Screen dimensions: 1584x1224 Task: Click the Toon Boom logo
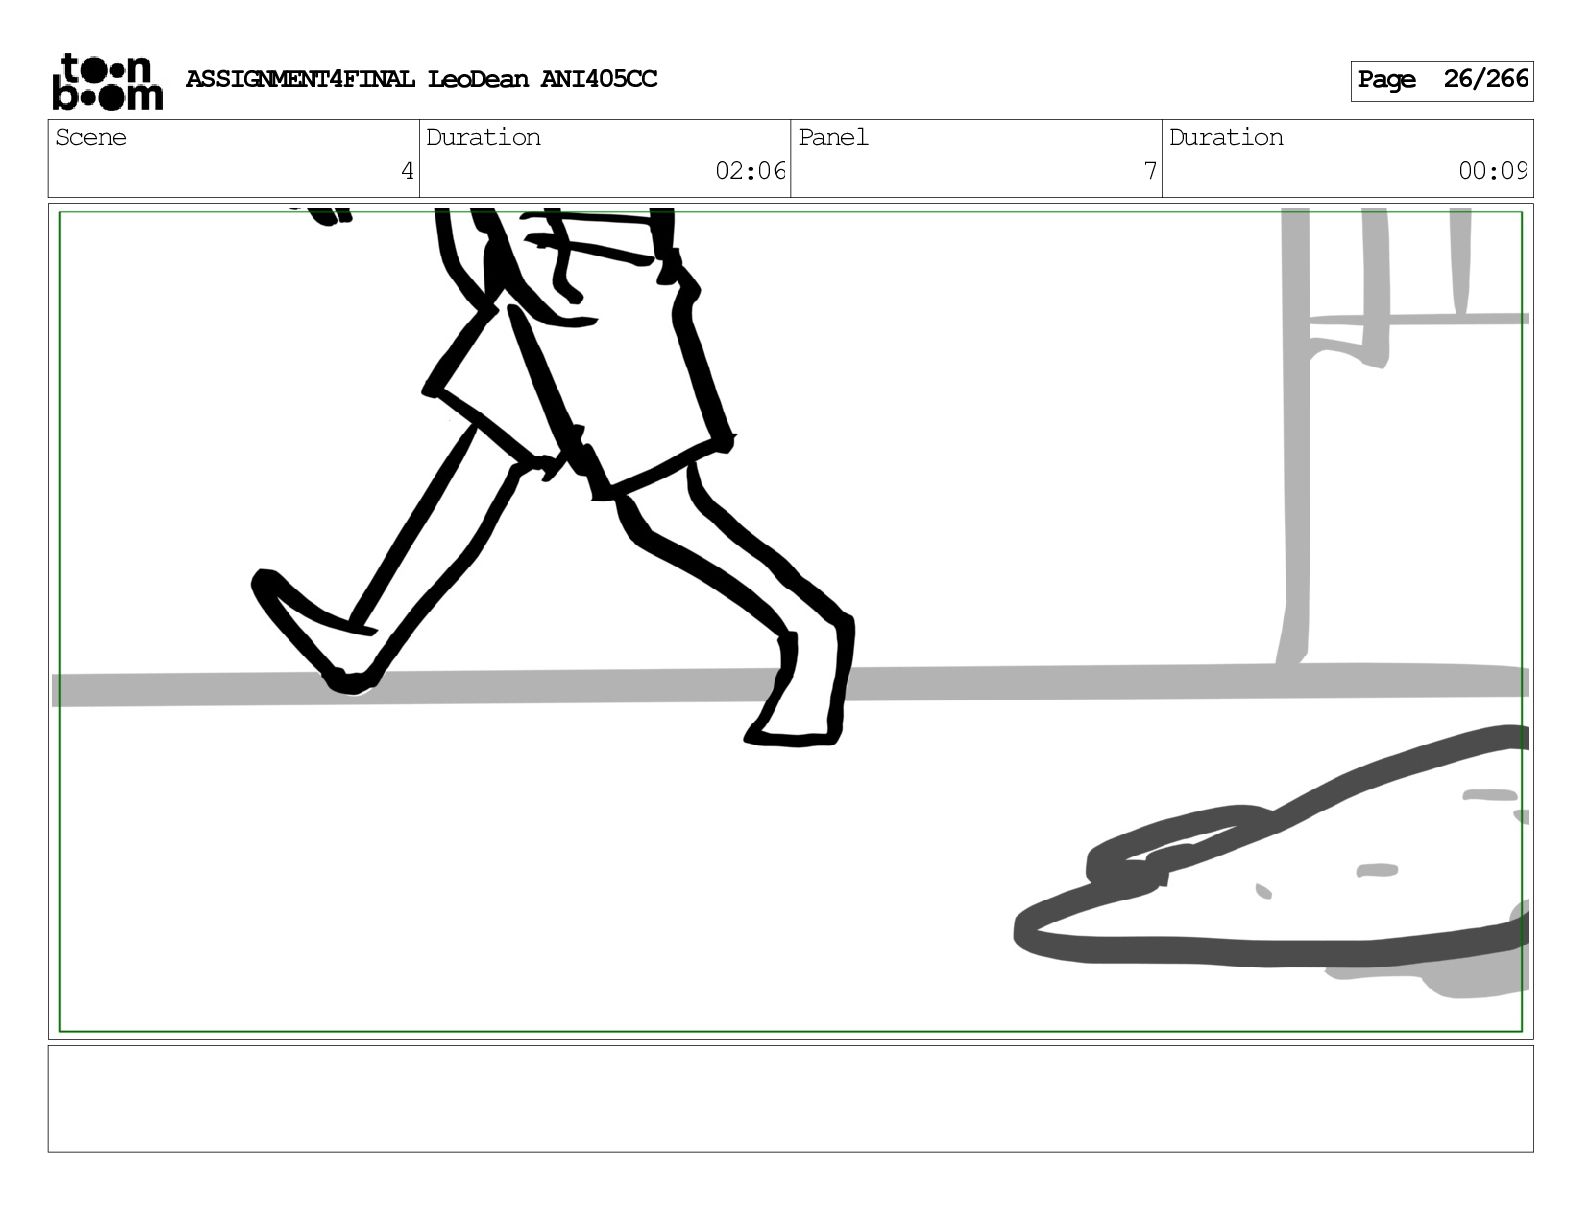click(107, 81)
